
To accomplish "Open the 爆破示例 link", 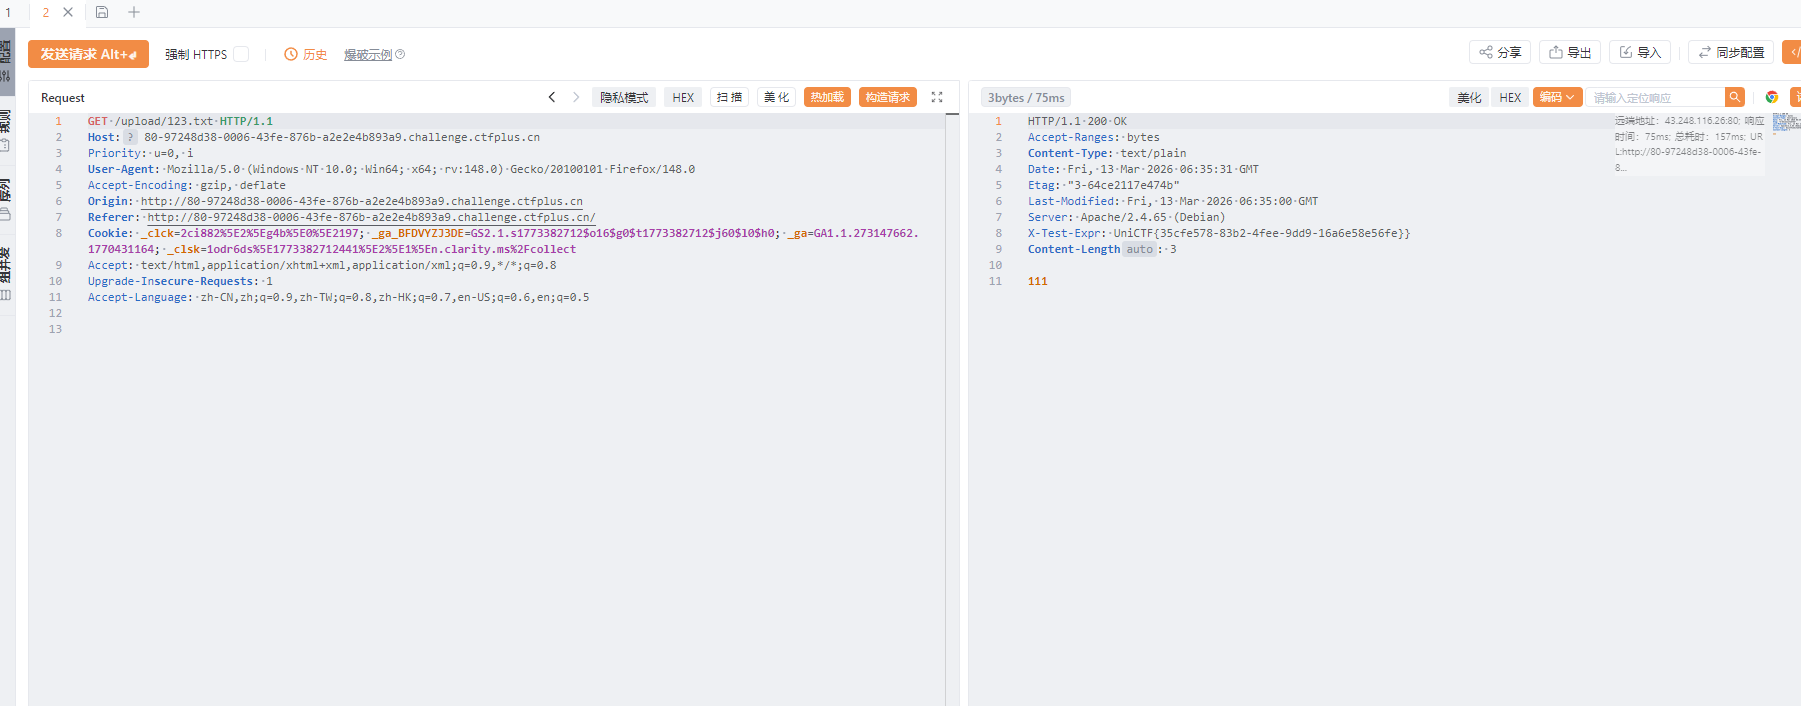I will [x=368, y=55].
